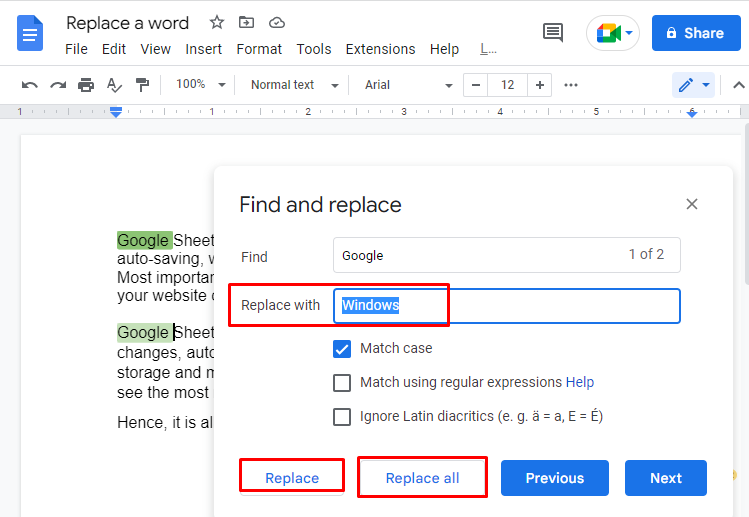This screenshot has width=749, height=517.
Task: Click the Find and replace dialog title
Action: click(x=320, y=205)
